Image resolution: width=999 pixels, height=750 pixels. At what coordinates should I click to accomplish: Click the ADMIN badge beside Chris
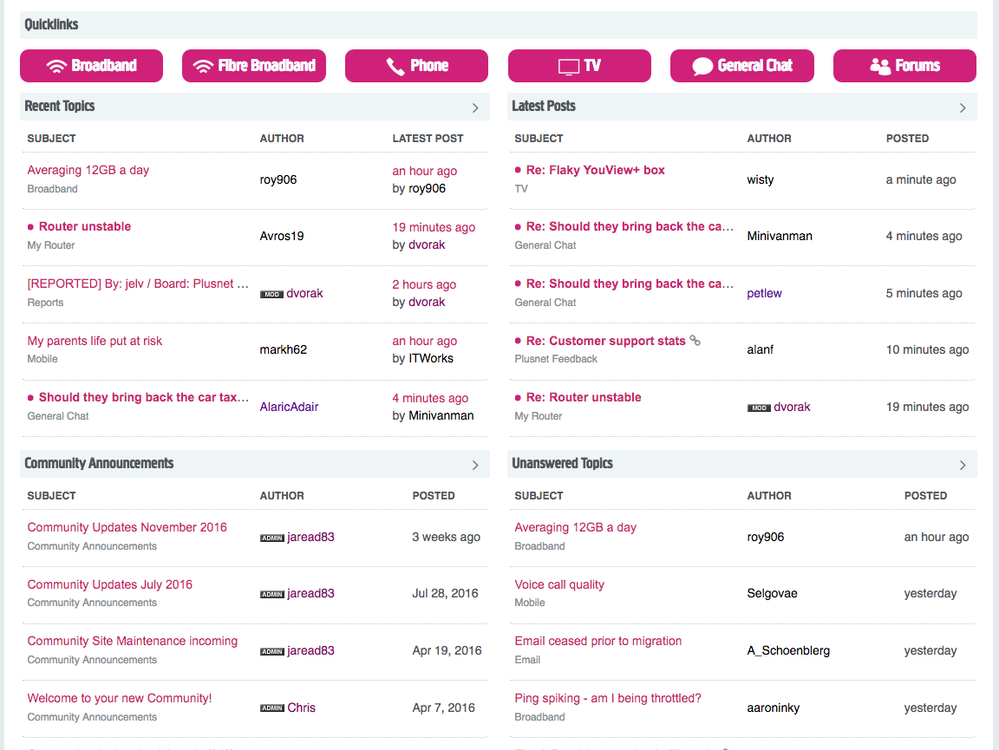click(271, 707)
